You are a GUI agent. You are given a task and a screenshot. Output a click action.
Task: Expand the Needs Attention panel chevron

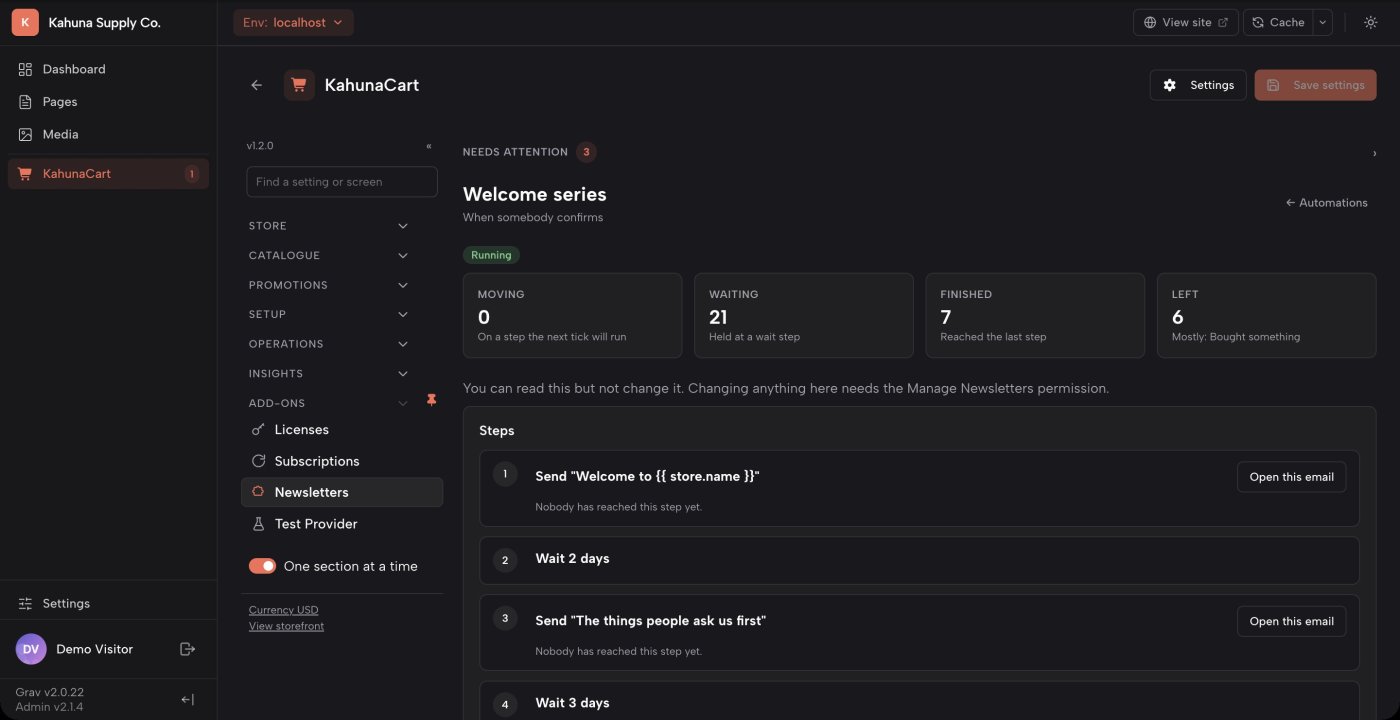click(1374, 153)
